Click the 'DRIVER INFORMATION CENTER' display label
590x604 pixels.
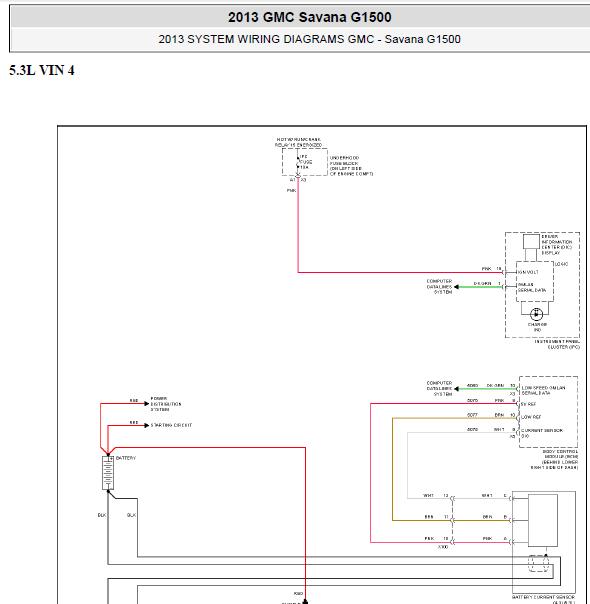pos(556,245)
